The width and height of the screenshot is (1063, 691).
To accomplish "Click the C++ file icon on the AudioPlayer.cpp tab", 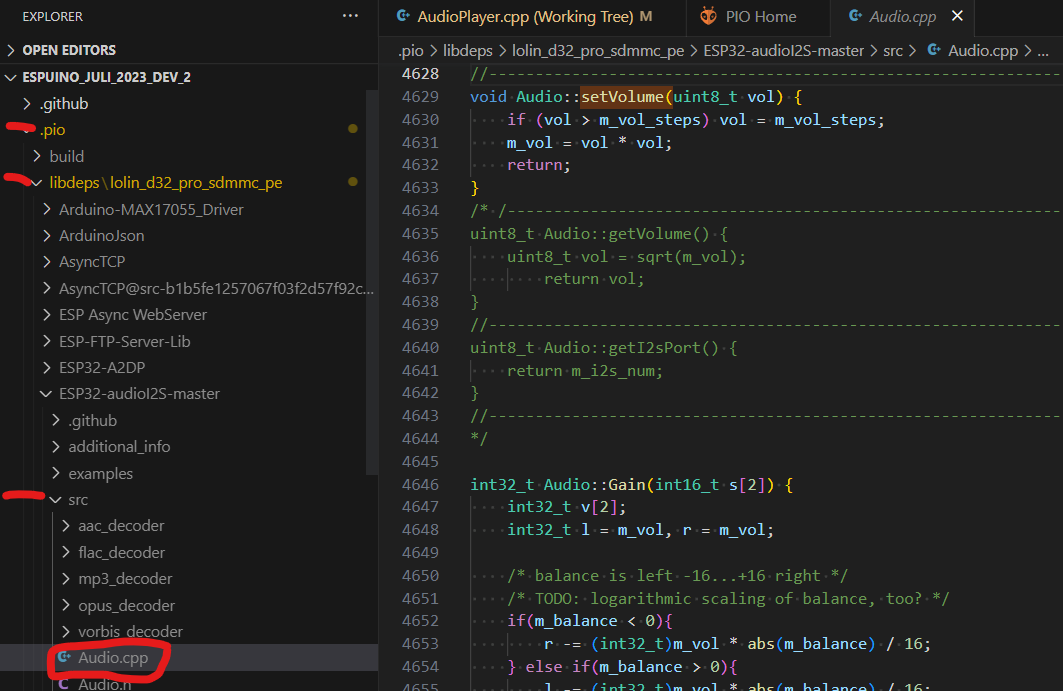I will coord(403,16).
